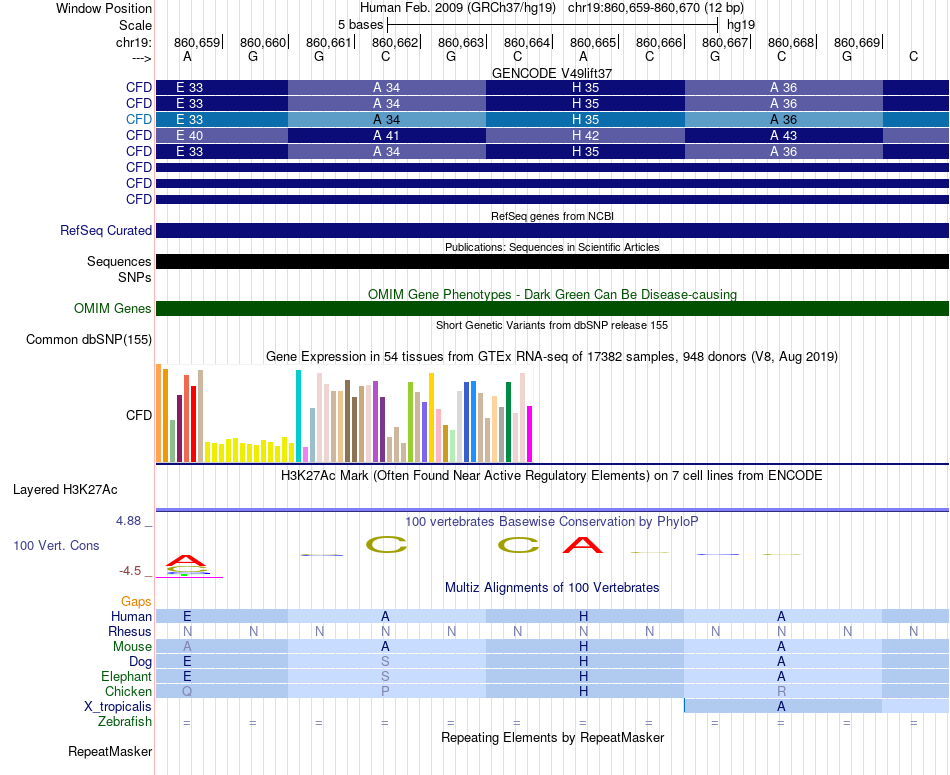Click the magenta last bar in GTEx chart
This screenshot has height=775, width=950.
point(530,434)
